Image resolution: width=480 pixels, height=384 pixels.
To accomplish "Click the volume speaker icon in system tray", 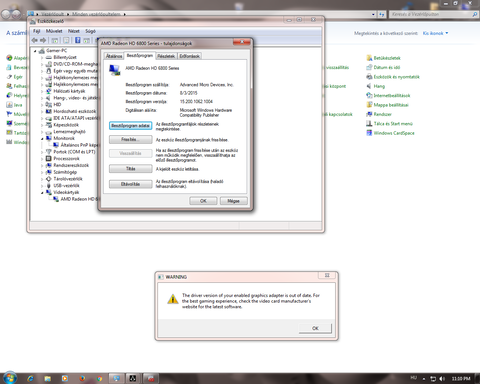I will pyautogui.click(x=442, y=379).
